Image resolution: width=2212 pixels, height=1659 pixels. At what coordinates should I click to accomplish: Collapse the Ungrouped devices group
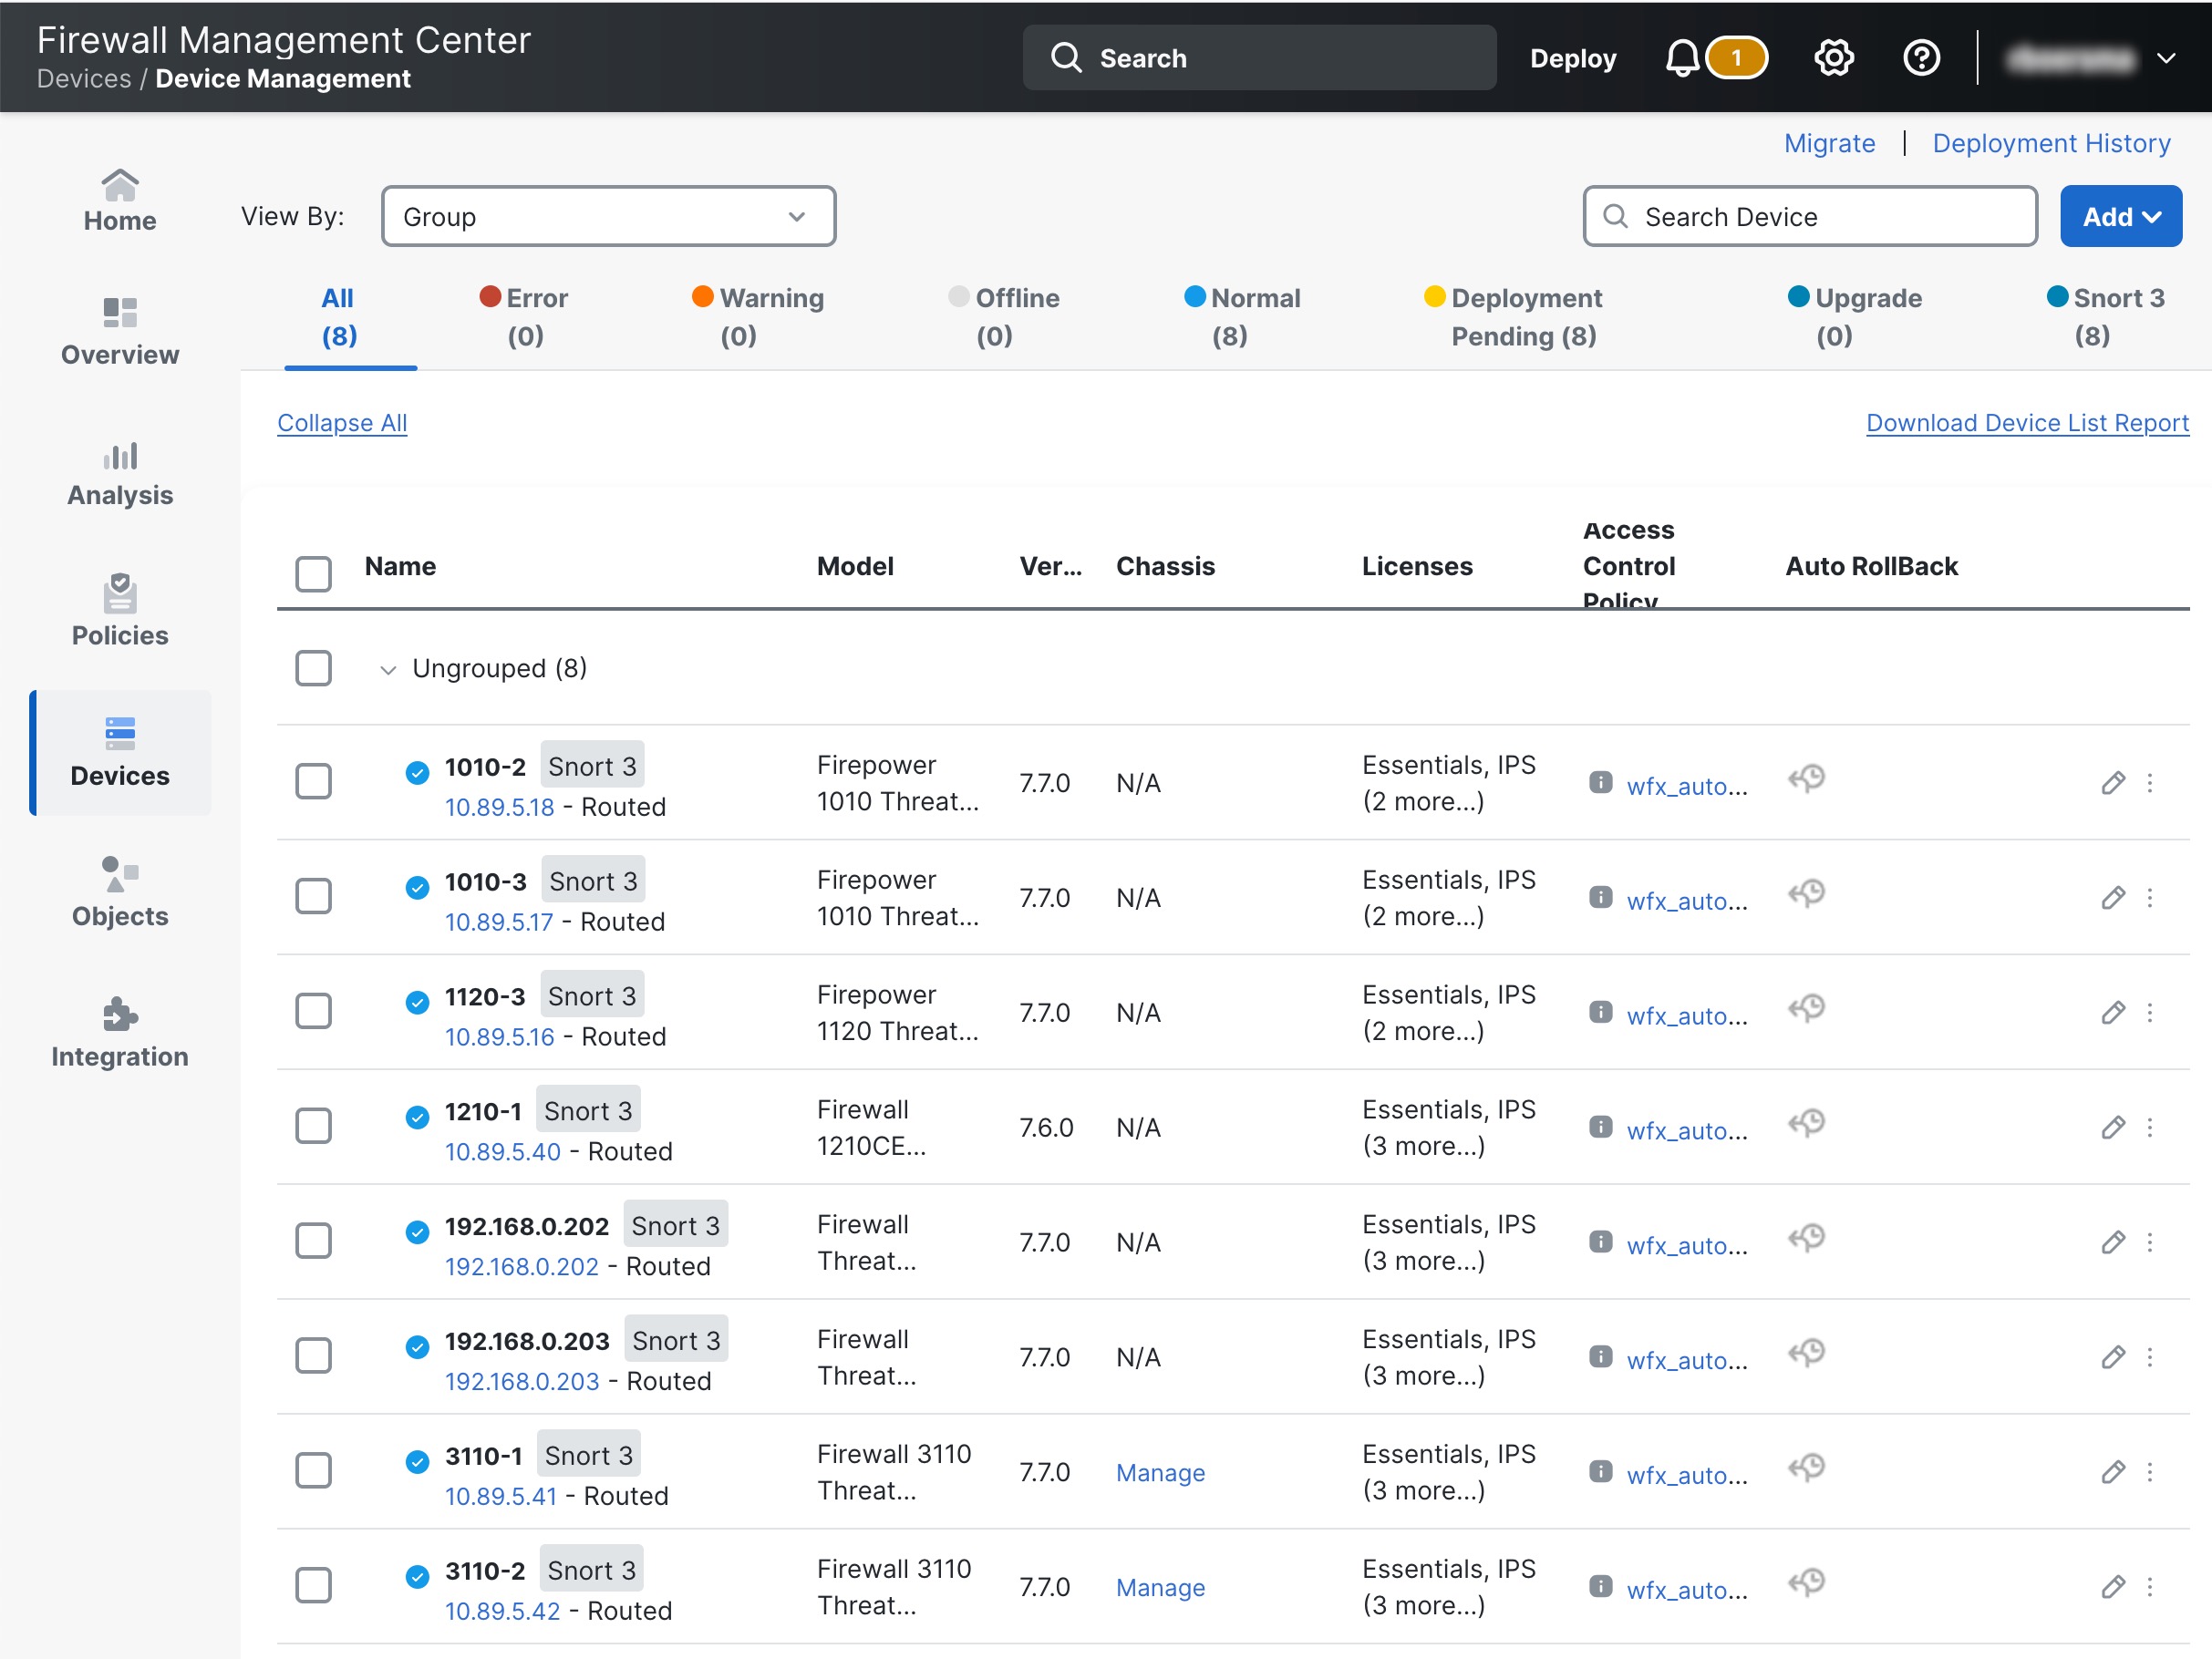point(388,669)
